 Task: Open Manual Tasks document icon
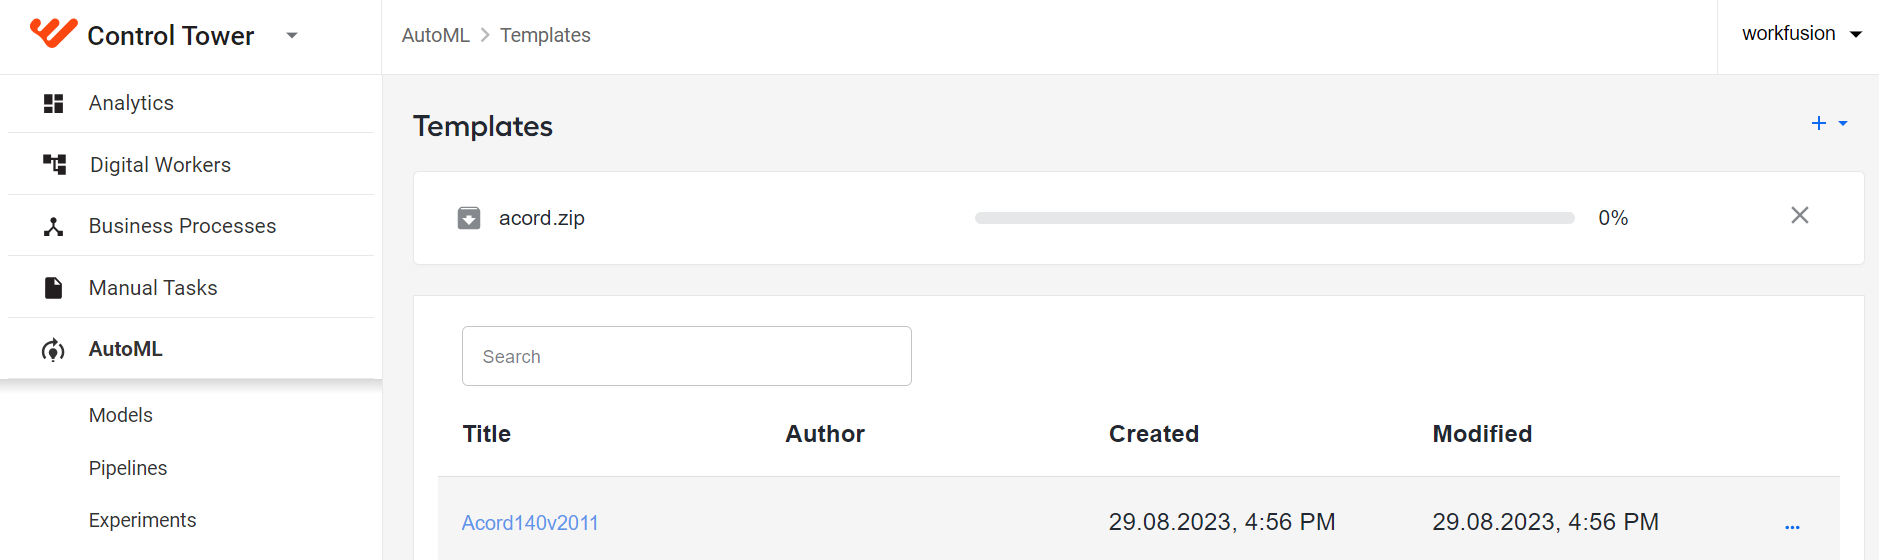coord(54,288)
